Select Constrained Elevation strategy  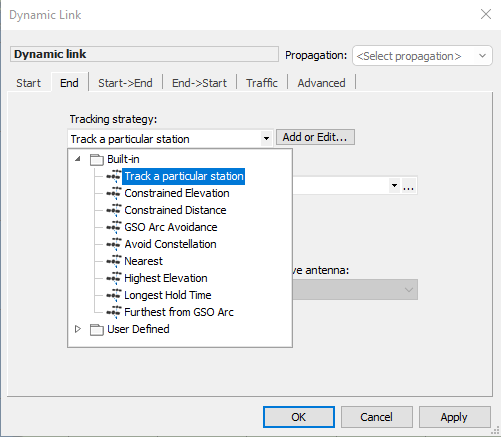coord(177,193)
